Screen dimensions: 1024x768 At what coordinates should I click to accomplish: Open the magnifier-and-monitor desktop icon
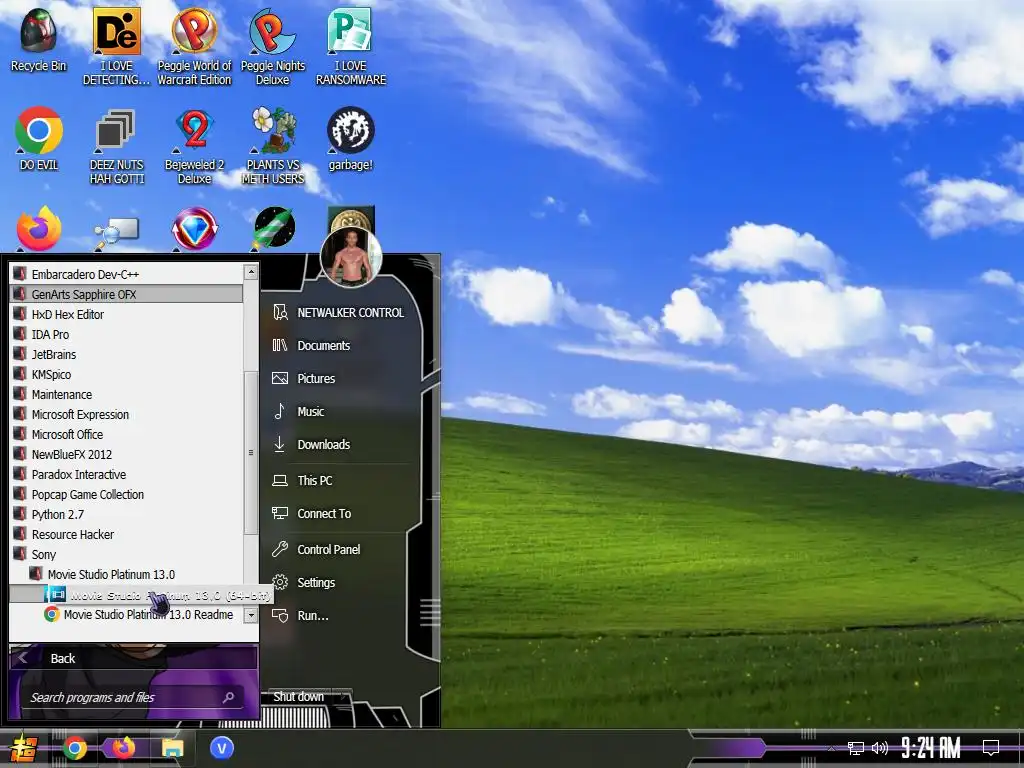point(116,233)
